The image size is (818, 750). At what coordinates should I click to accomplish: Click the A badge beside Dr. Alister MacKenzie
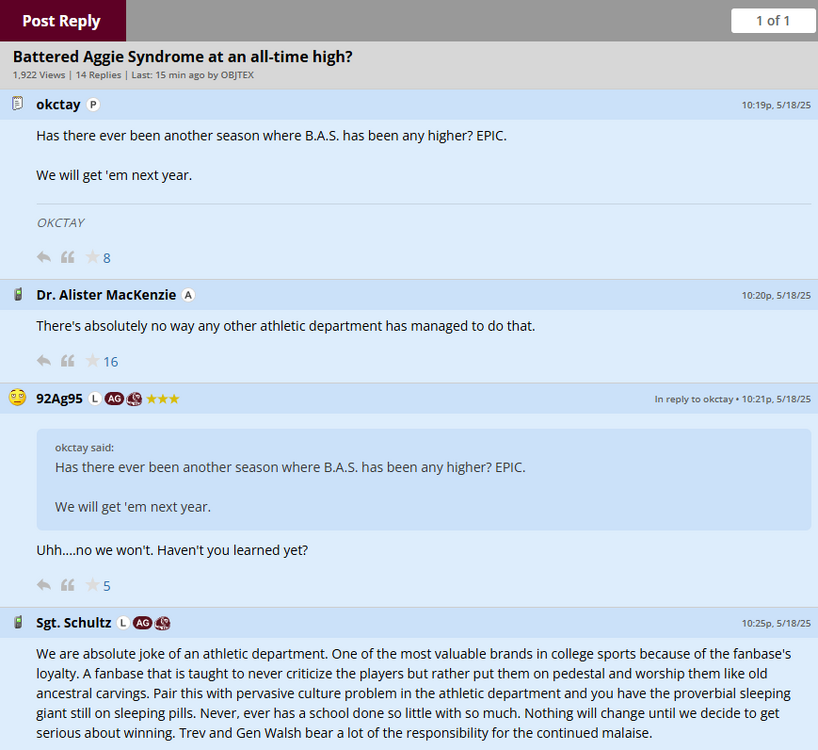[x=188, y=295]
